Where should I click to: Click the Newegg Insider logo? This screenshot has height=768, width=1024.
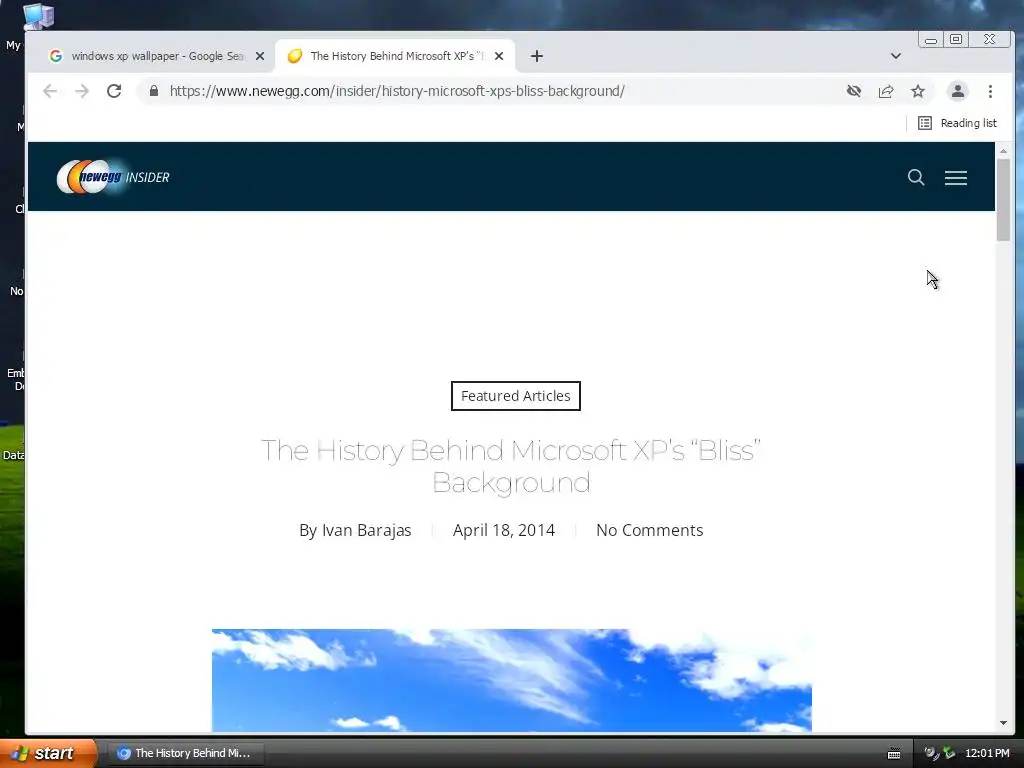pyautogui.click(x=113, y=176)
